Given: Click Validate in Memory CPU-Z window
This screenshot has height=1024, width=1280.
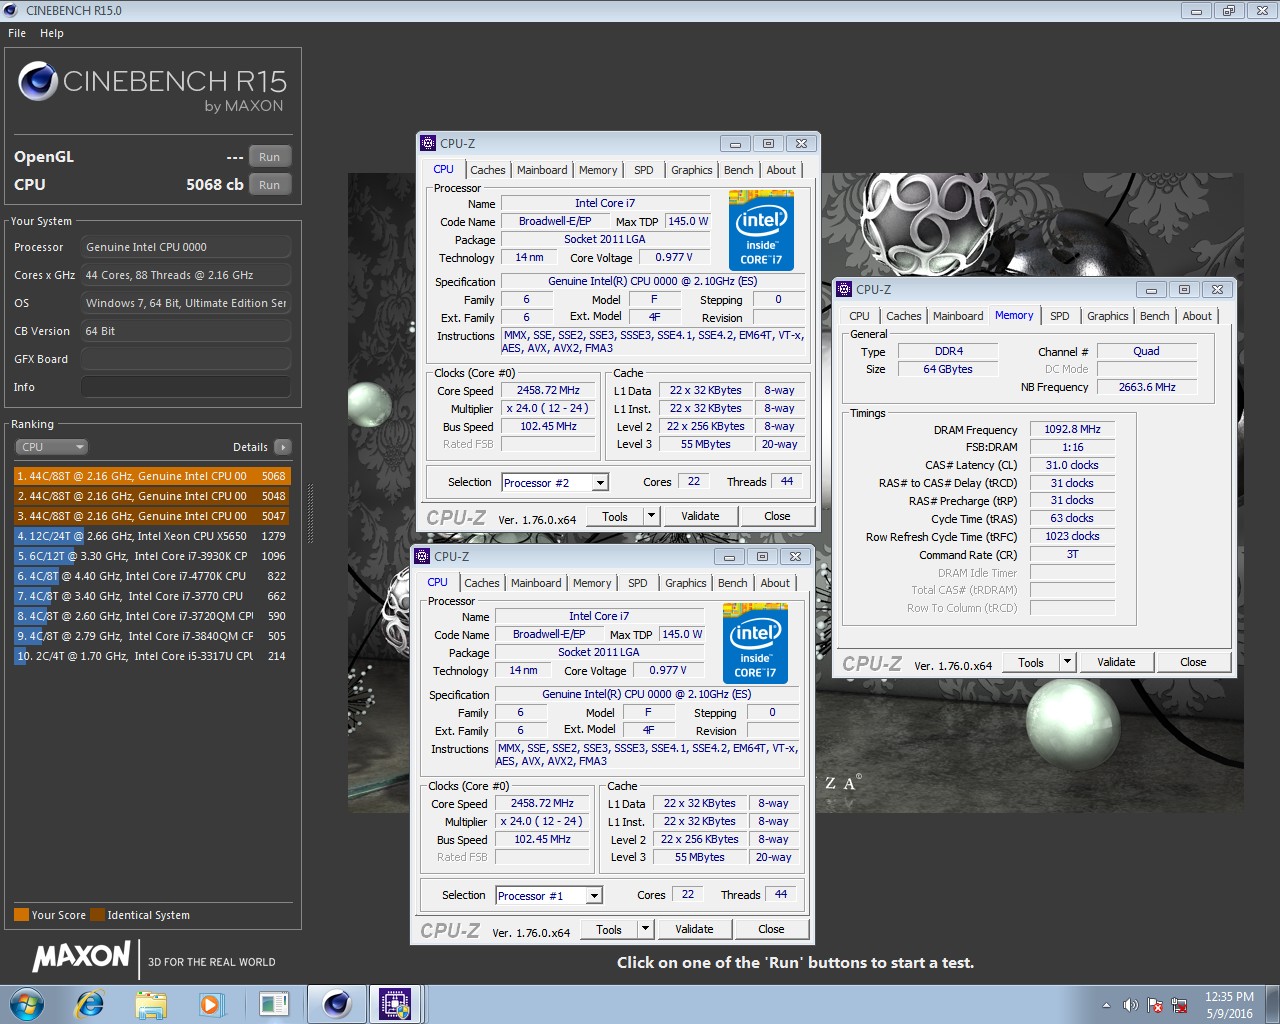Looking at the screenshot, I should tap(1116, 662).
